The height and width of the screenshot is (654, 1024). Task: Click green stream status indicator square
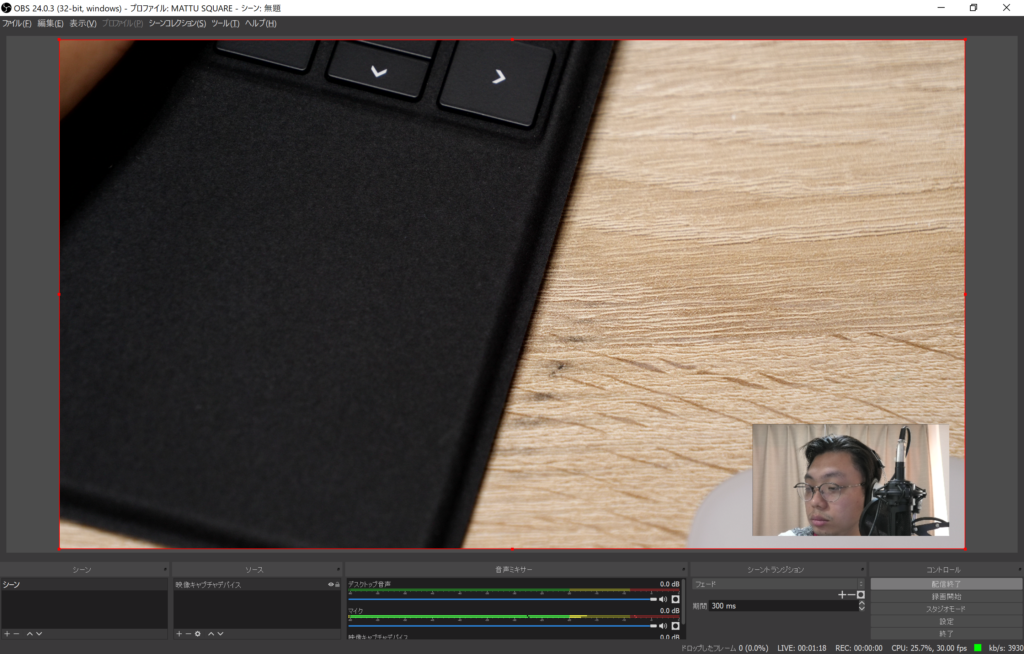coord(978,647)
